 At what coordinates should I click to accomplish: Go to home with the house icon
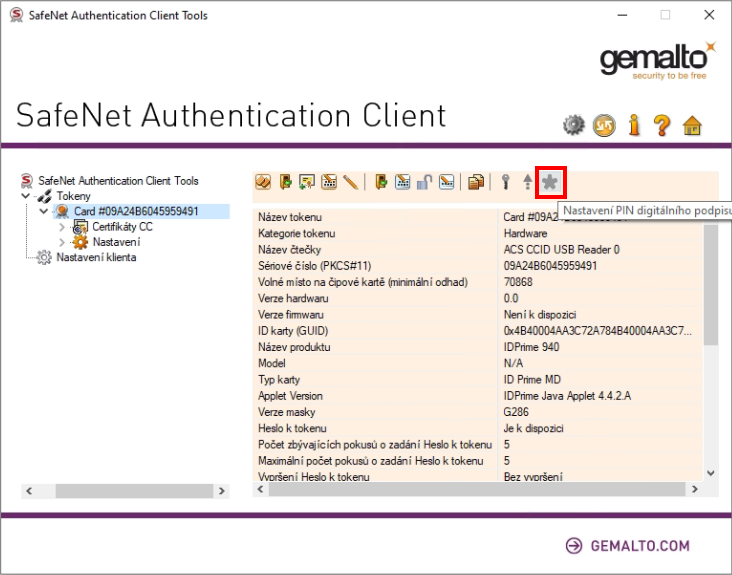click(692, 125)
